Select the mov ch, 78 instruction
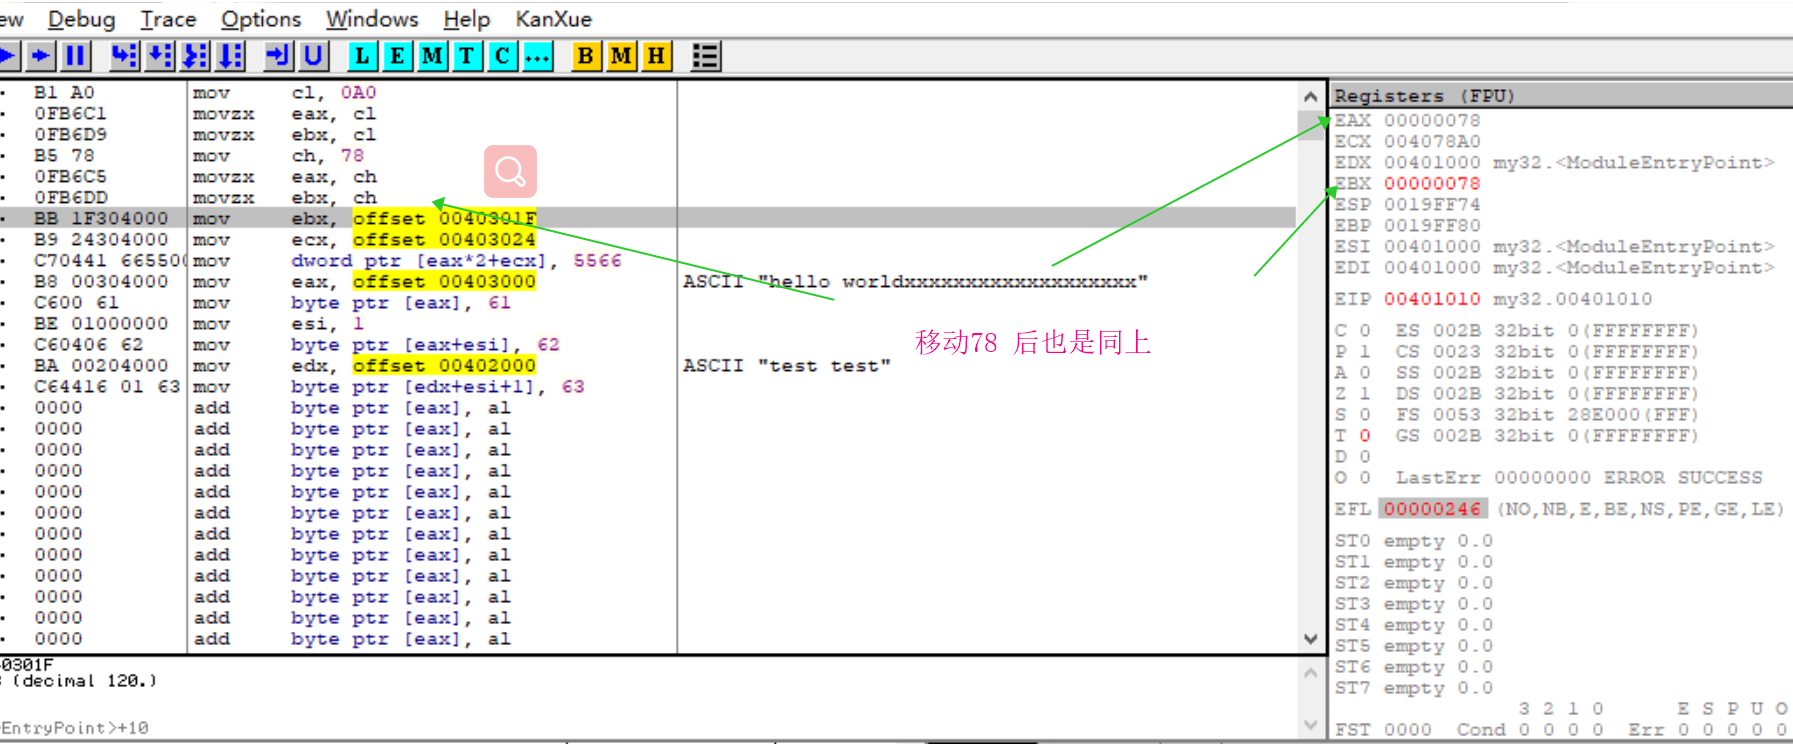 (x=278, y=156)
